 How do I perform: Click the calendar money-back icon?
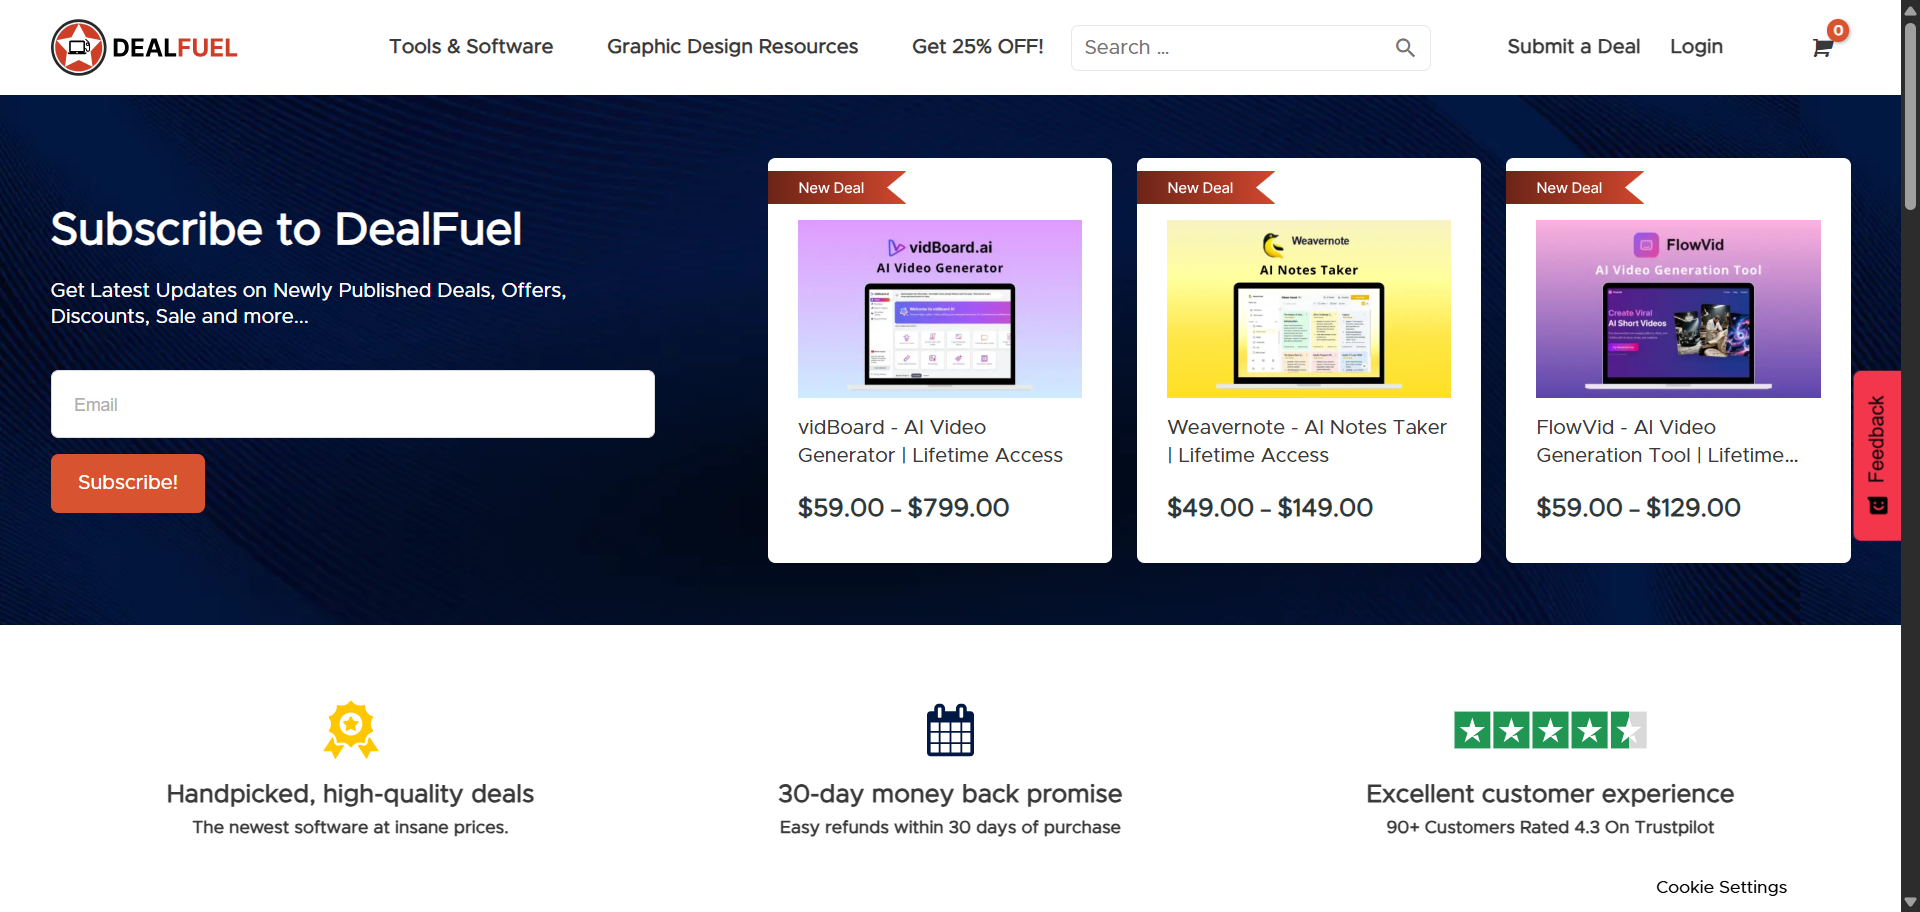949,730
